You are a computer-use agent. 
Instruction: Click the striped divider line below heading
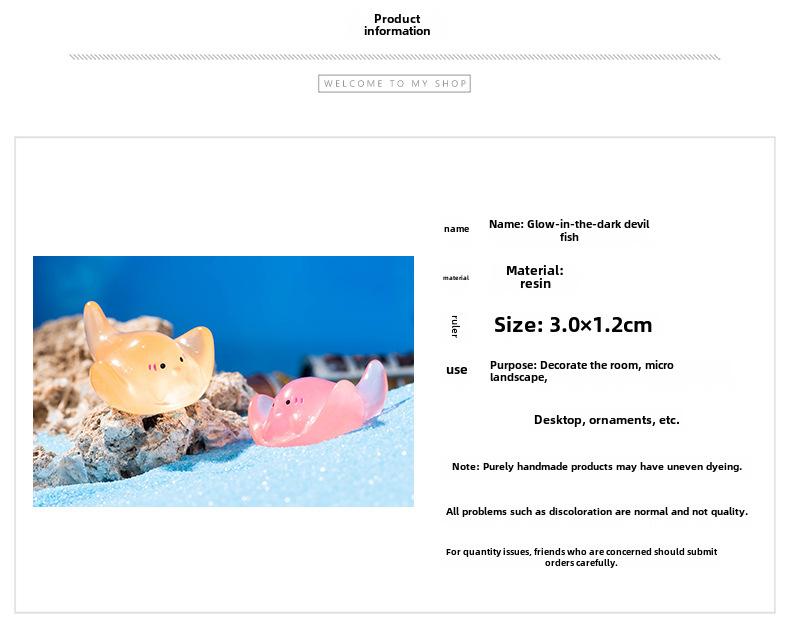[394, 57]
